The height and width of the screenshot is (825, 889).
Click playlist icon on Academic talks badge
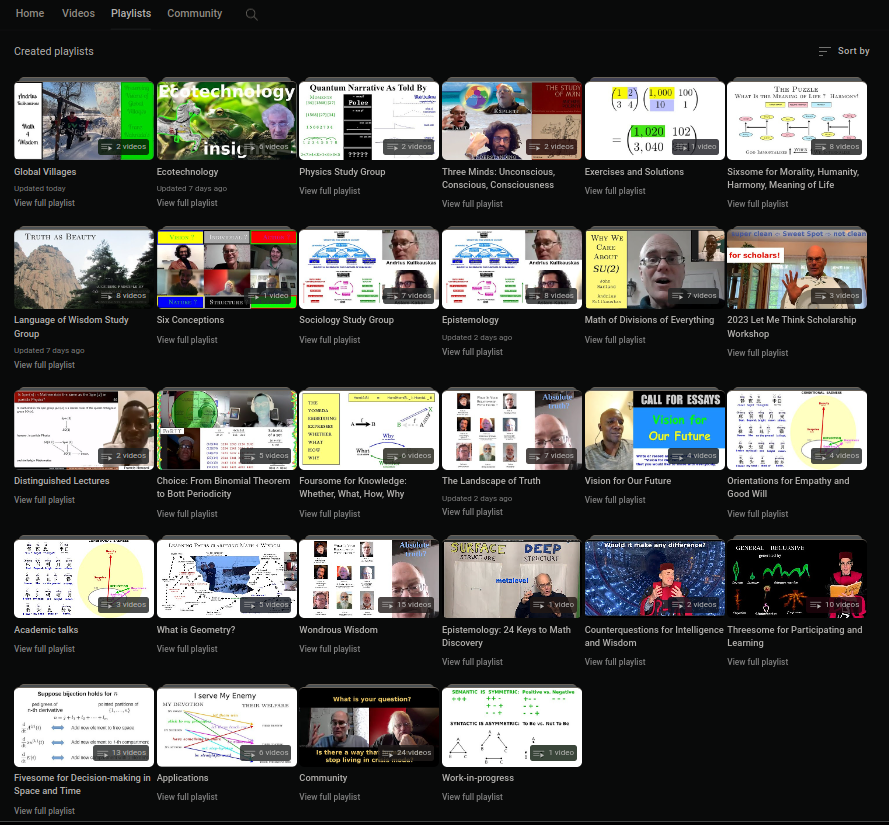(106, 605)
